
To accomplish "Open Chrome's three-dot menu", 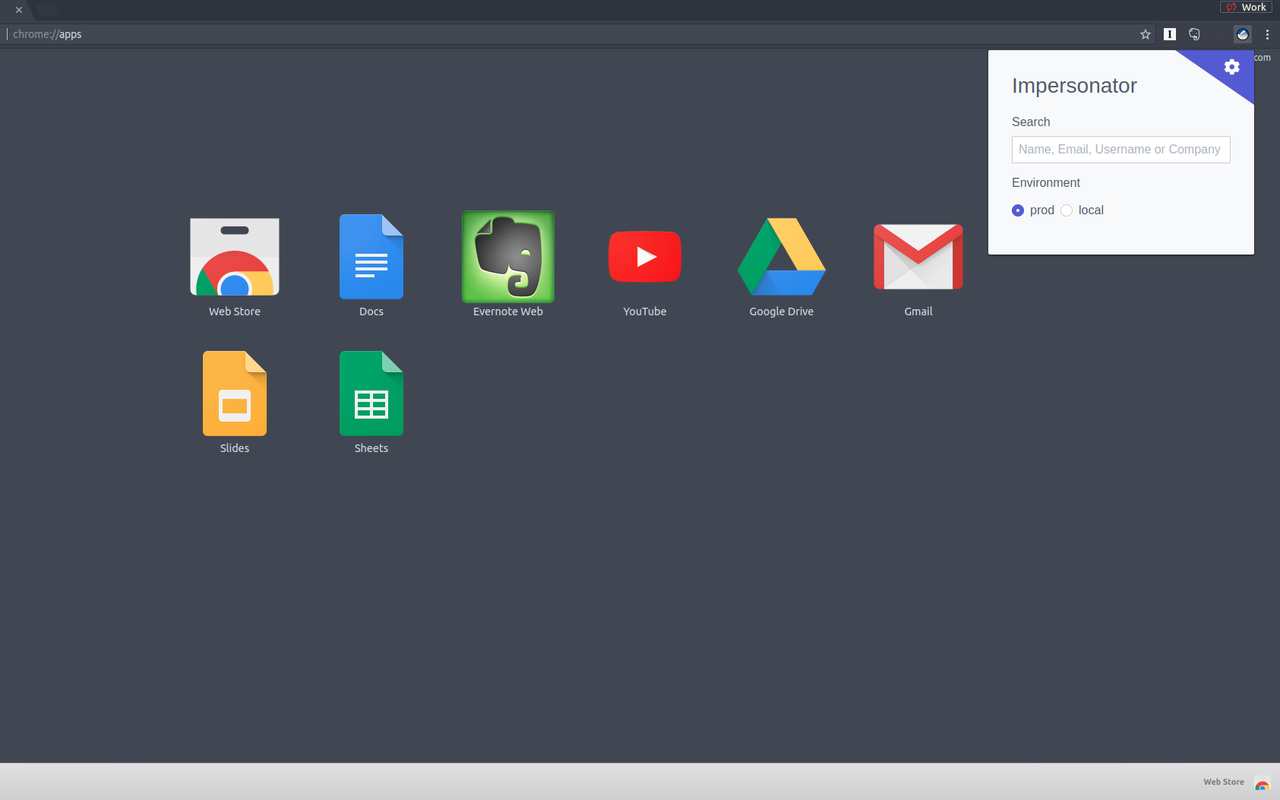I will click(x=1267, y=33).
